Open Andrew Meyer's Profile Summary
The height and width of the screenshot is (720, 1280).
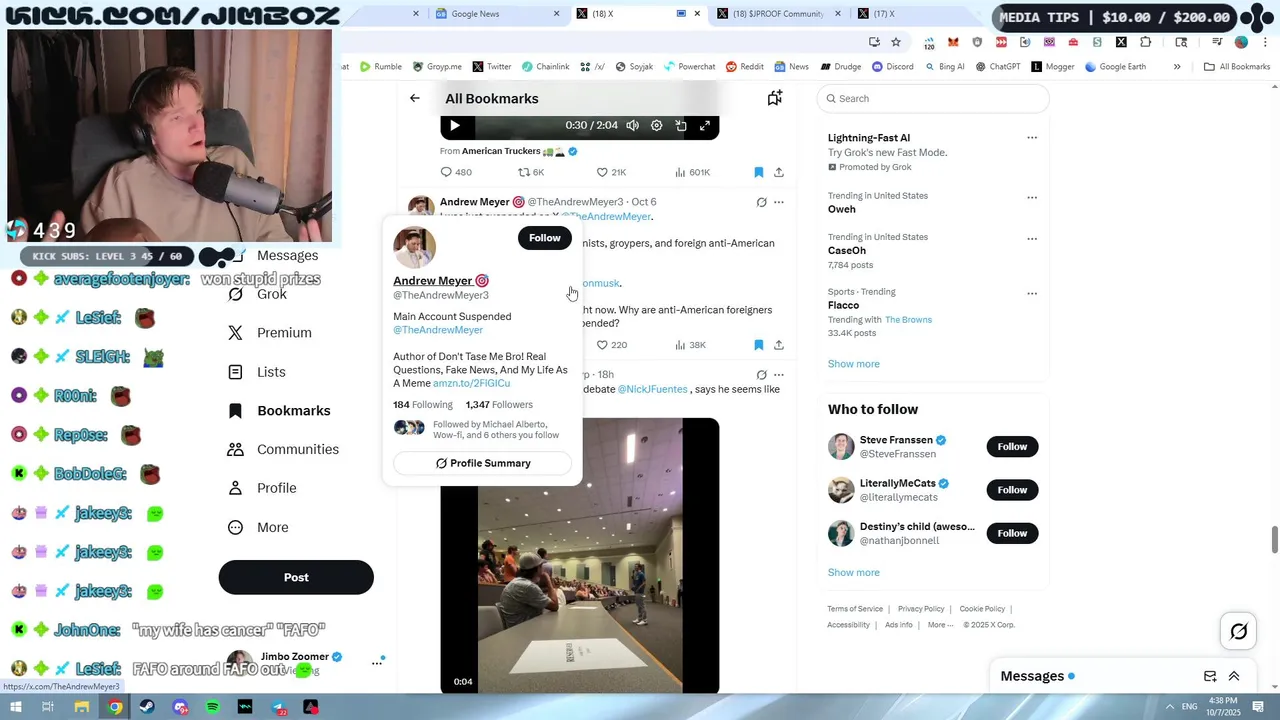pyautogui.click(x=482, y=463)
